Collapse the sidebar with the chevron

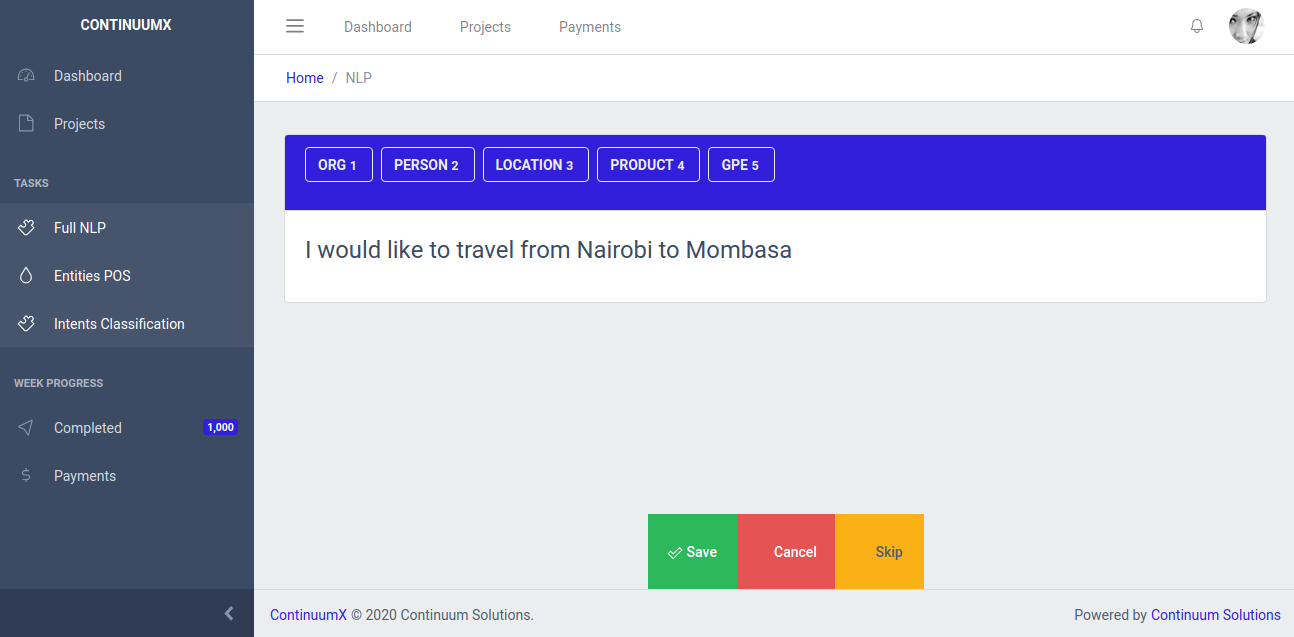click(x=229, y=613)
